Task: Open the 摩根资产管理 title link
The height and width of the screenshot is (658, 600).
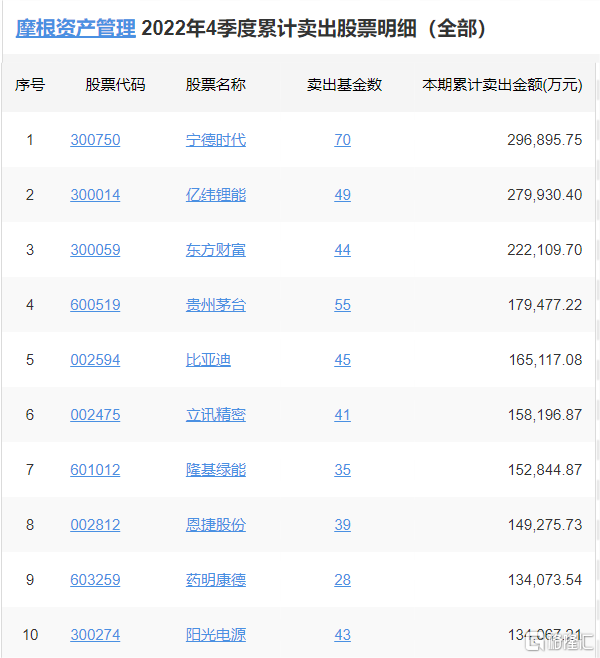Action: (x=76, y=29)
